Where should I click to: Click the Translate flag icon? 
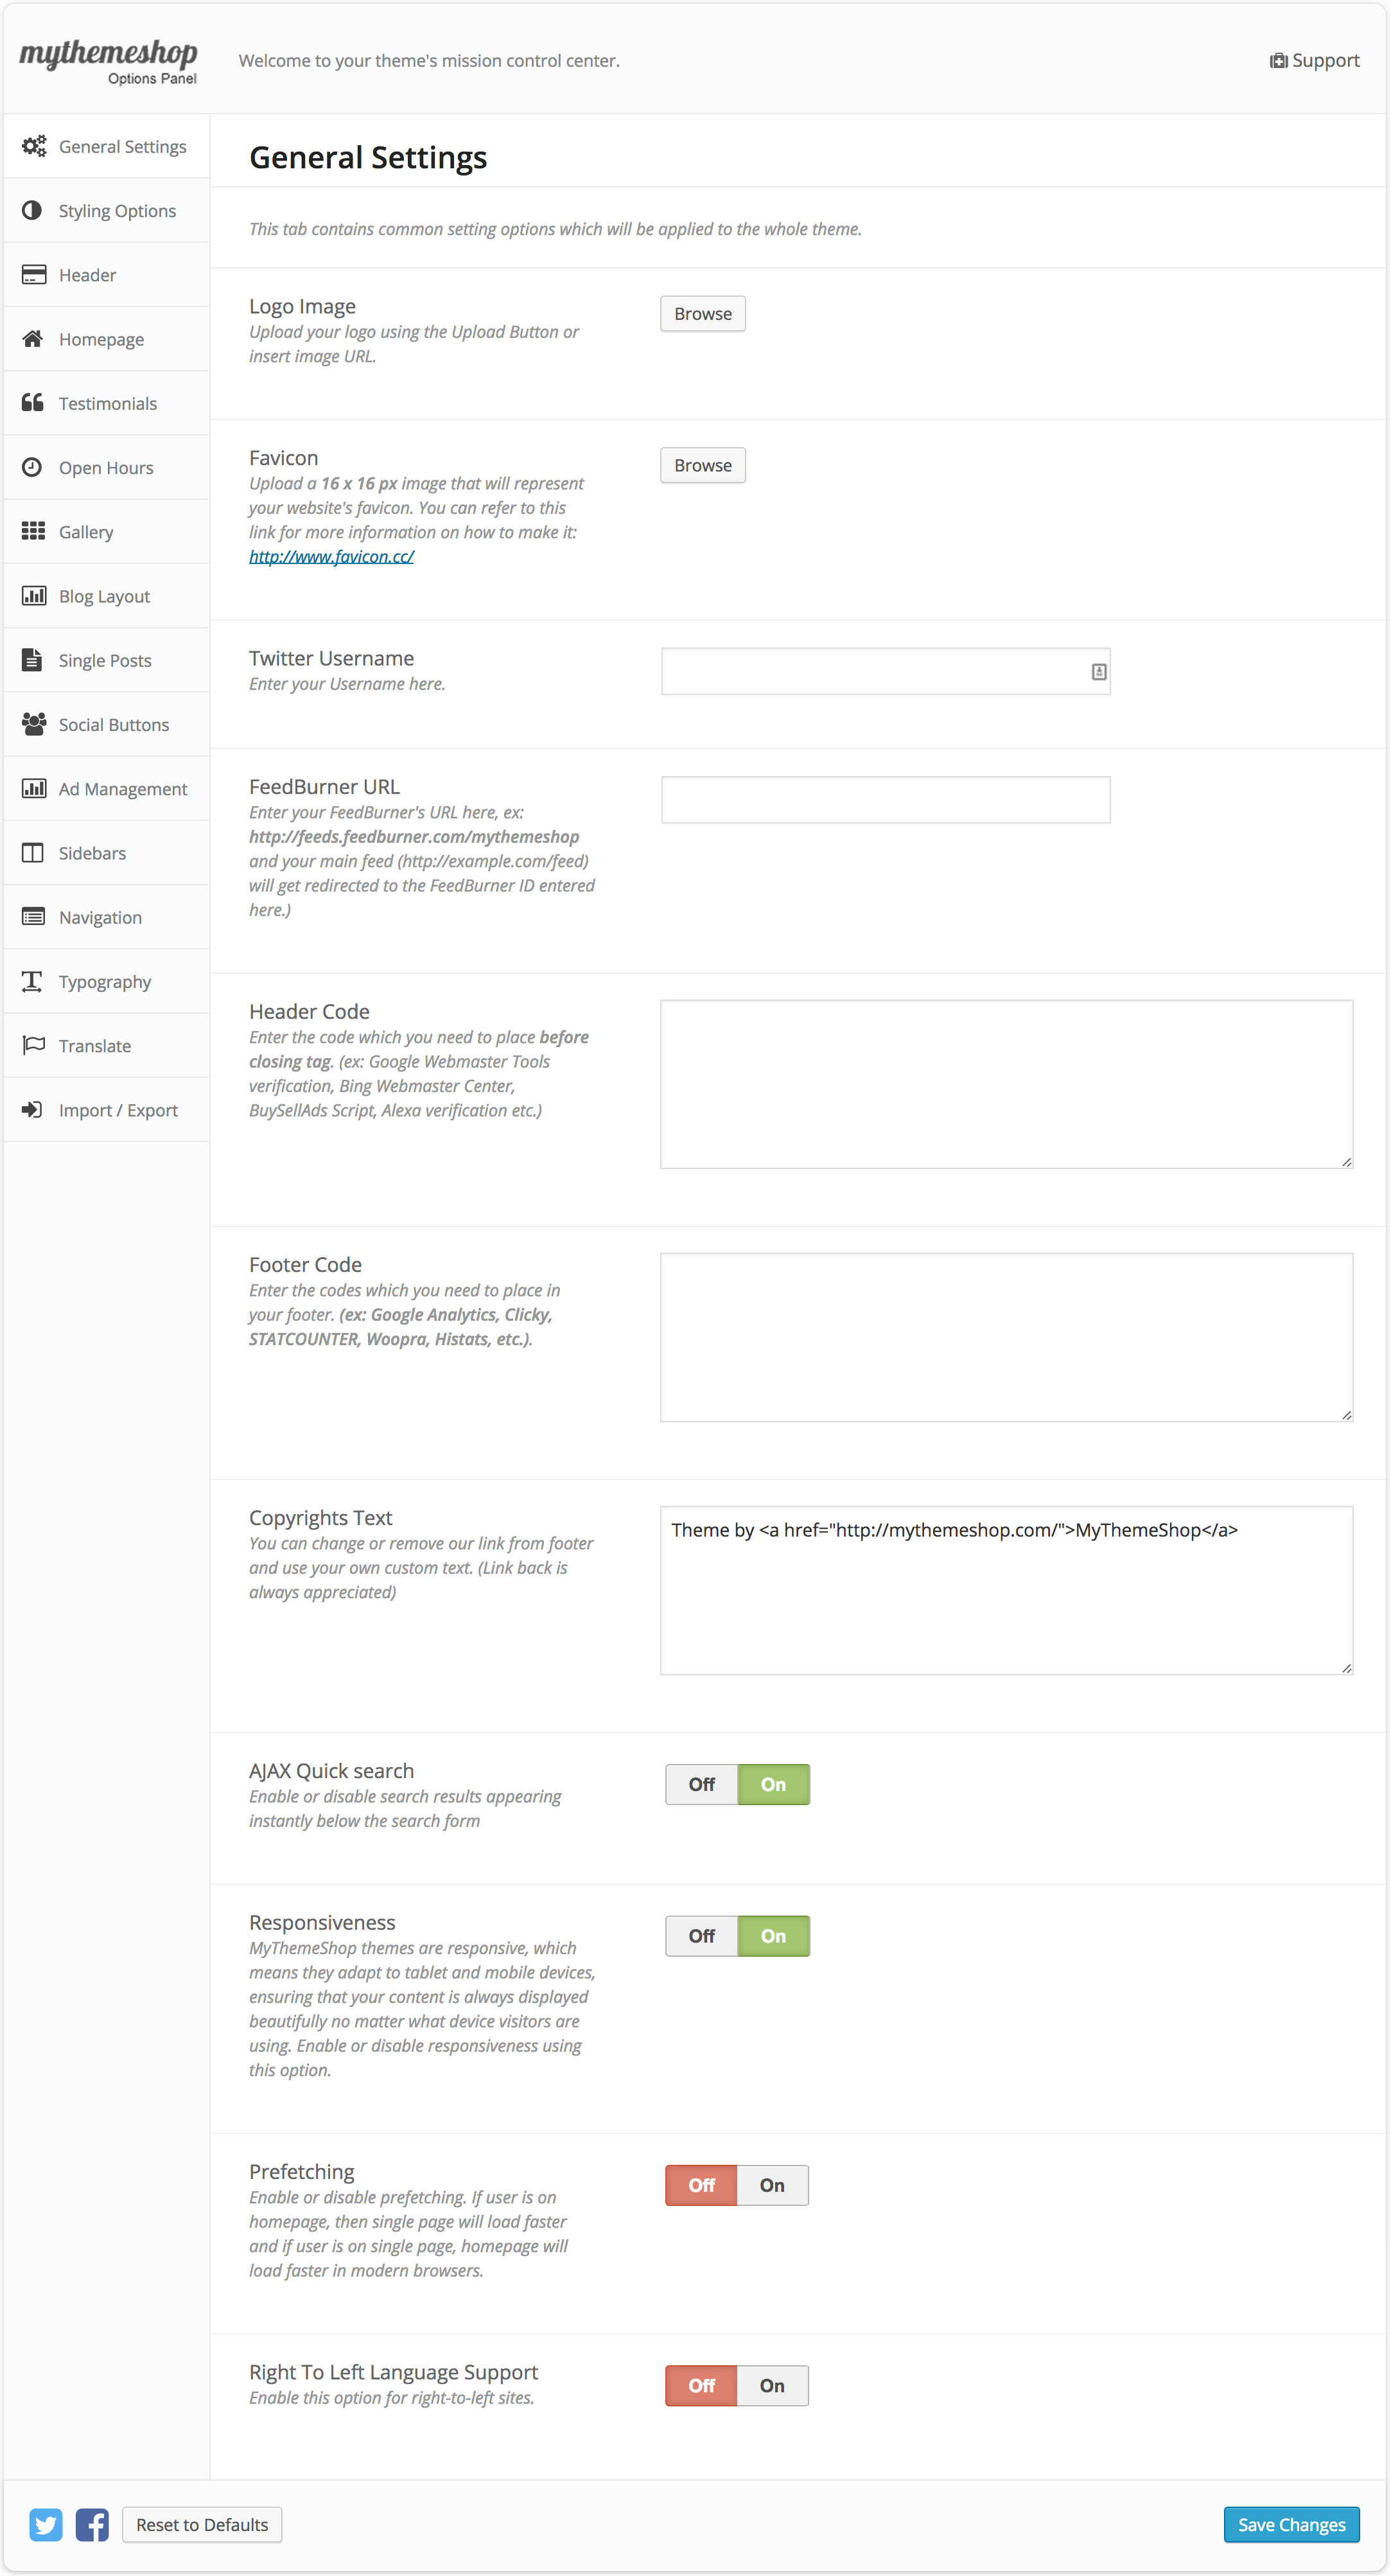[x=33, y=1045]
